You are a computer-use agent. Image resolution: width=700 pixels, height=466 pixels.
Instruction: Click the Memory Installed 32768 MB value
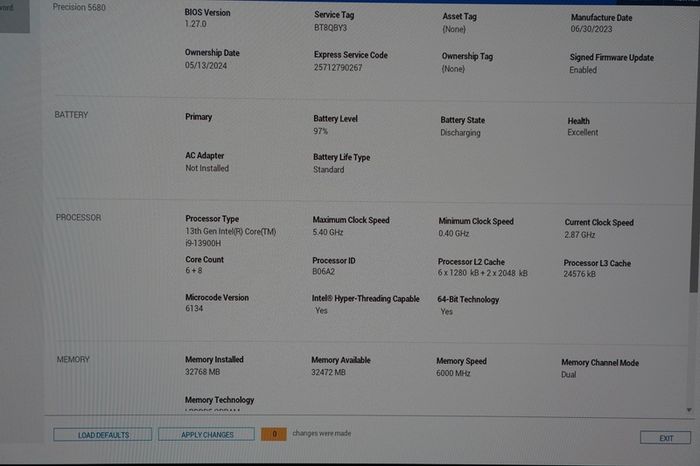(203, 372)
